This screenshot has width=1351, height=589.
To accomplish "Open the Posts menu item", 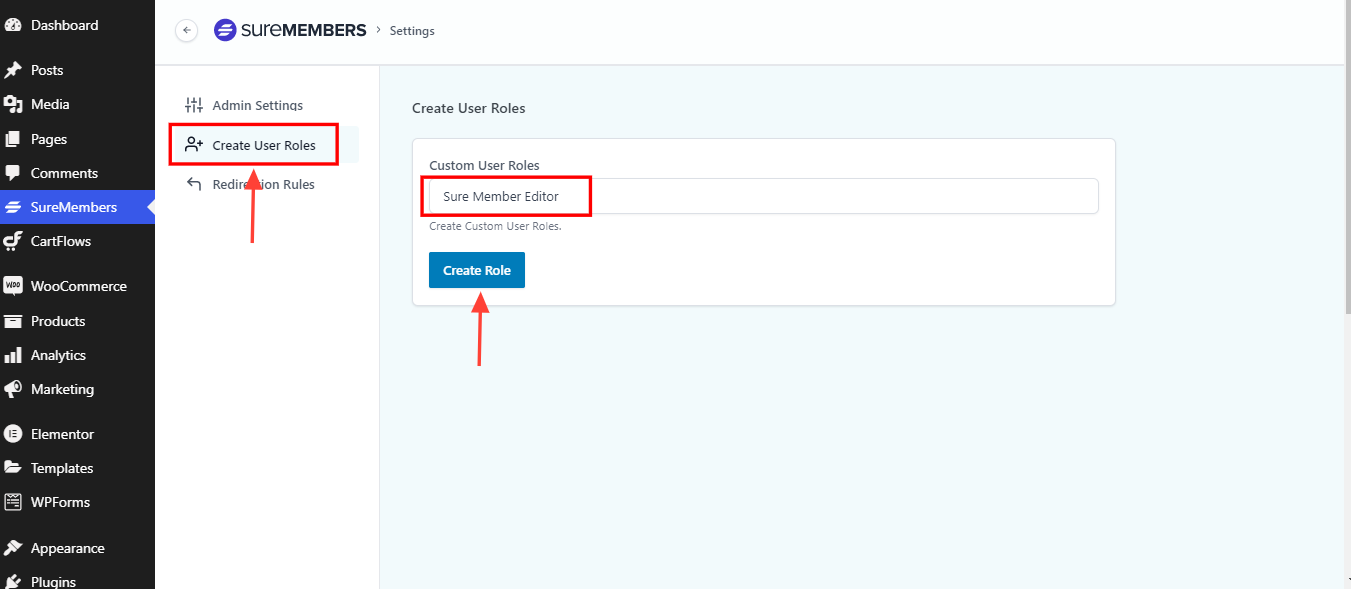I will pyautogui.click(x=47, y=70).
